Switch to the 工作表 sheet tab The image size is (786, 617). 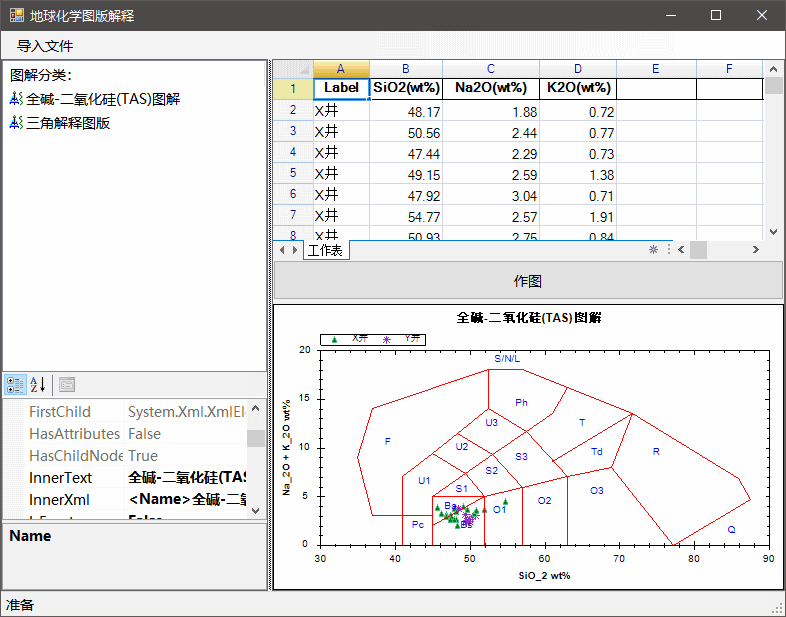325,251
